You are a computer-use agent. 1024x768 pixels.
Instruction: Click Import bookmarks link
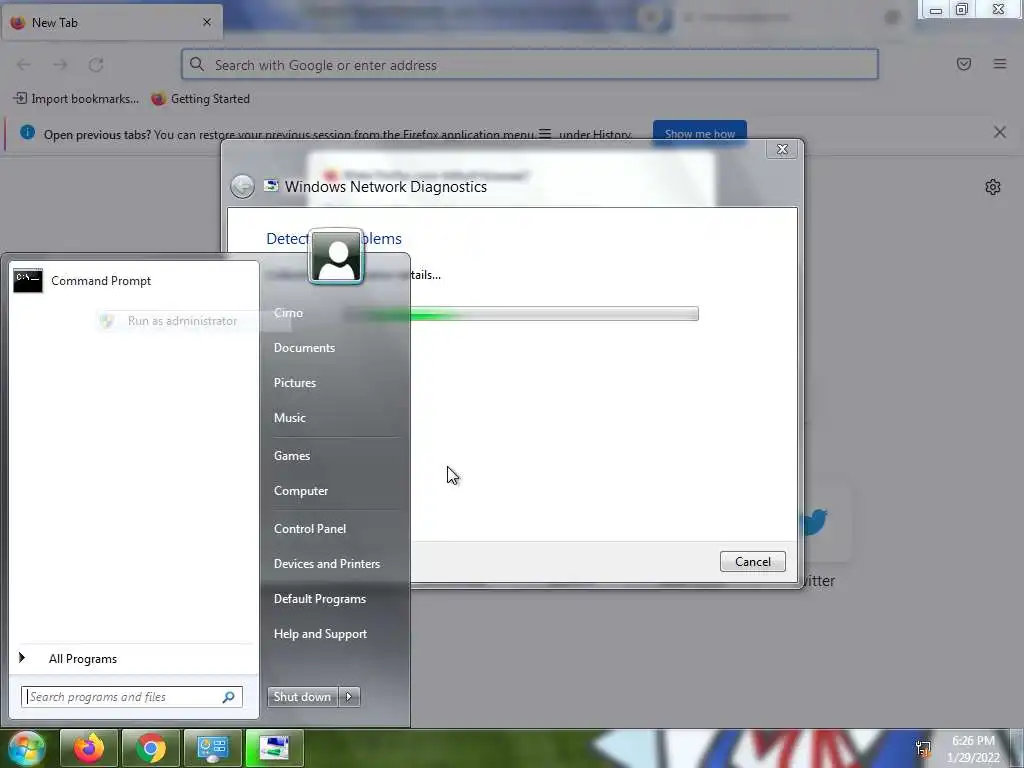76,99
